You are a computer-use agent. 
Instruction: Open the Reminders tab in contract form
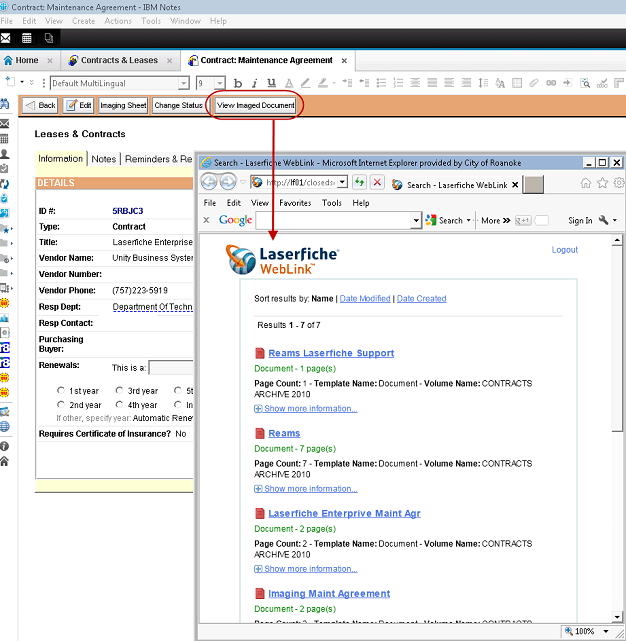pos(159,159)
